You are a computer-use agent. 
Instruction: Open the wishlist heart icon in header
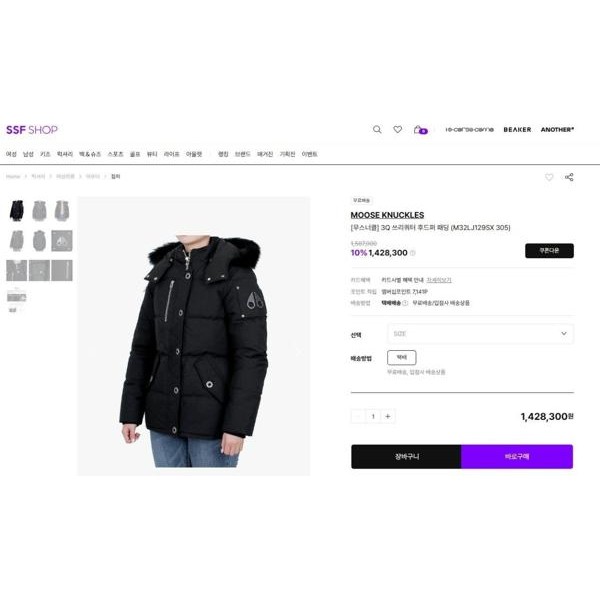tap(398, 129)
